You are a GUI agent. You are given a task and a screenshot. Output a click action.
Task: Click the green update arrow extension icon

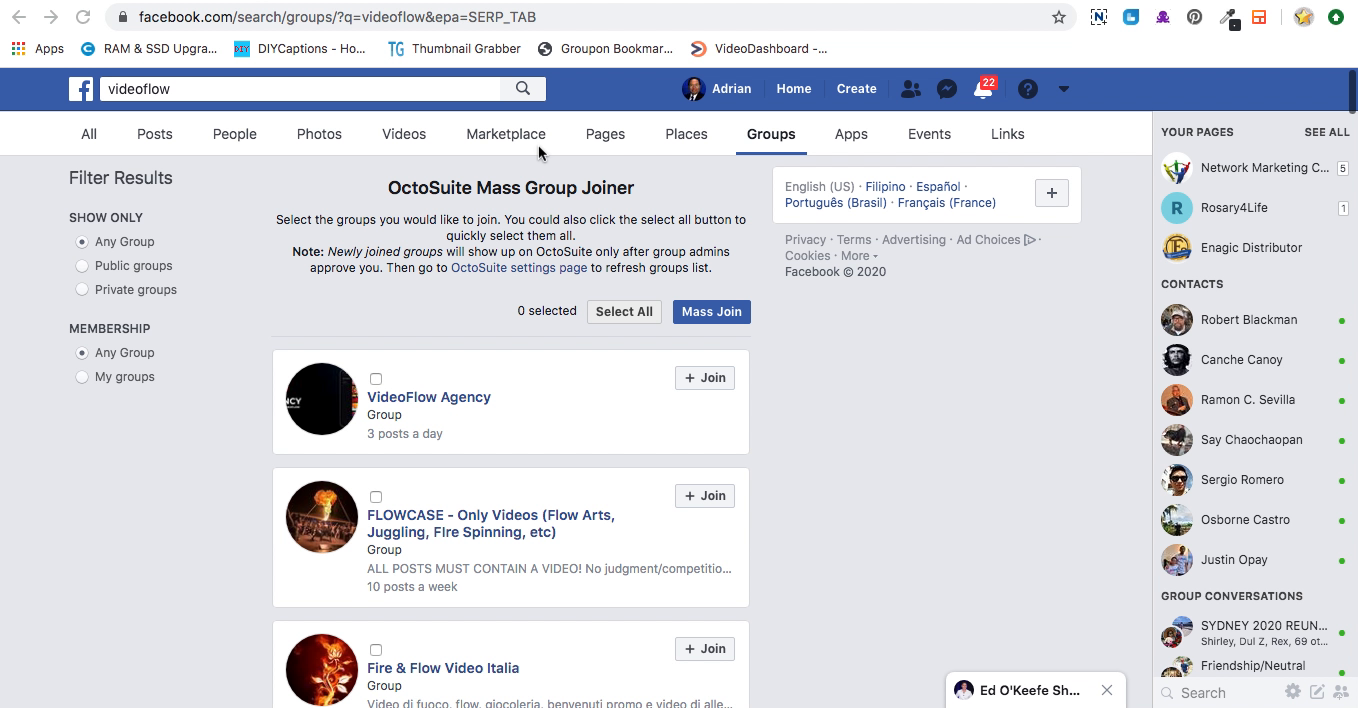(x=1336, y=17)
